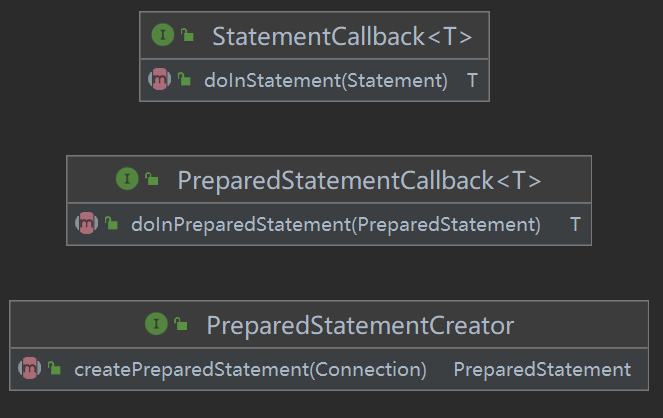Select the createPreparedStatement(Connection) method
The image size is (663, 418).
(251, 370)
